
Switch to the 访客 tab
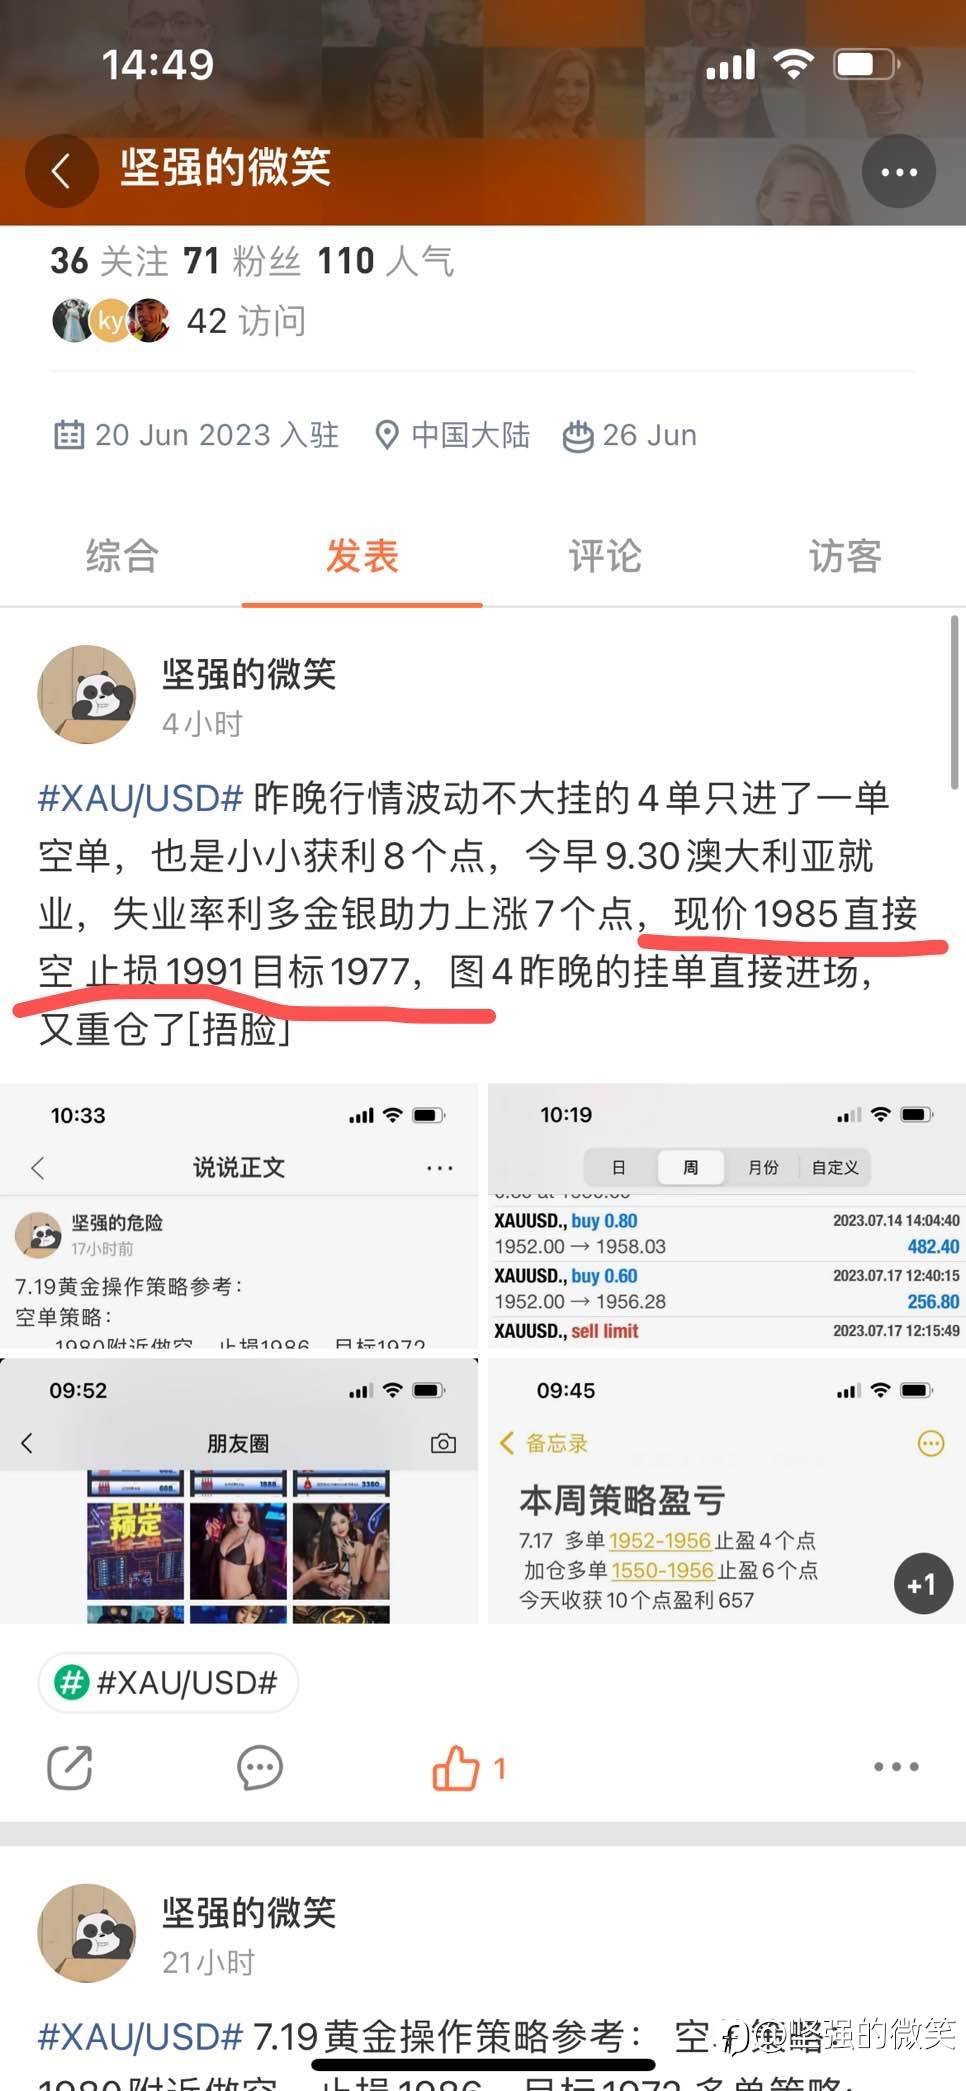tap(845, 556)
